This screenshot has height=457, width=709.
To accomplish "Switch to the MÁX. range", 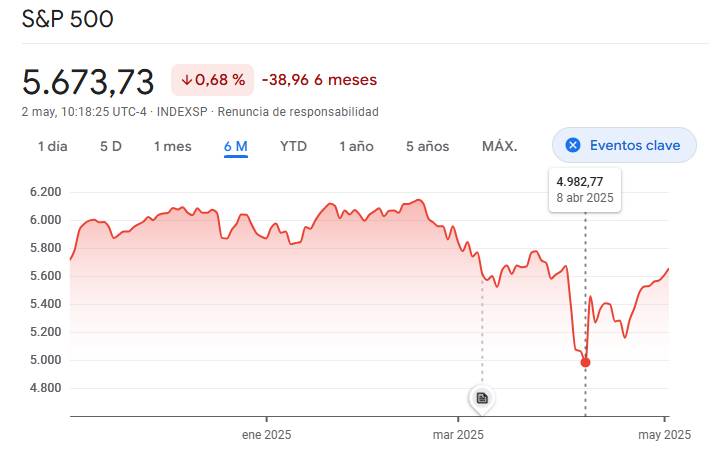I will (x=499, y=147).
